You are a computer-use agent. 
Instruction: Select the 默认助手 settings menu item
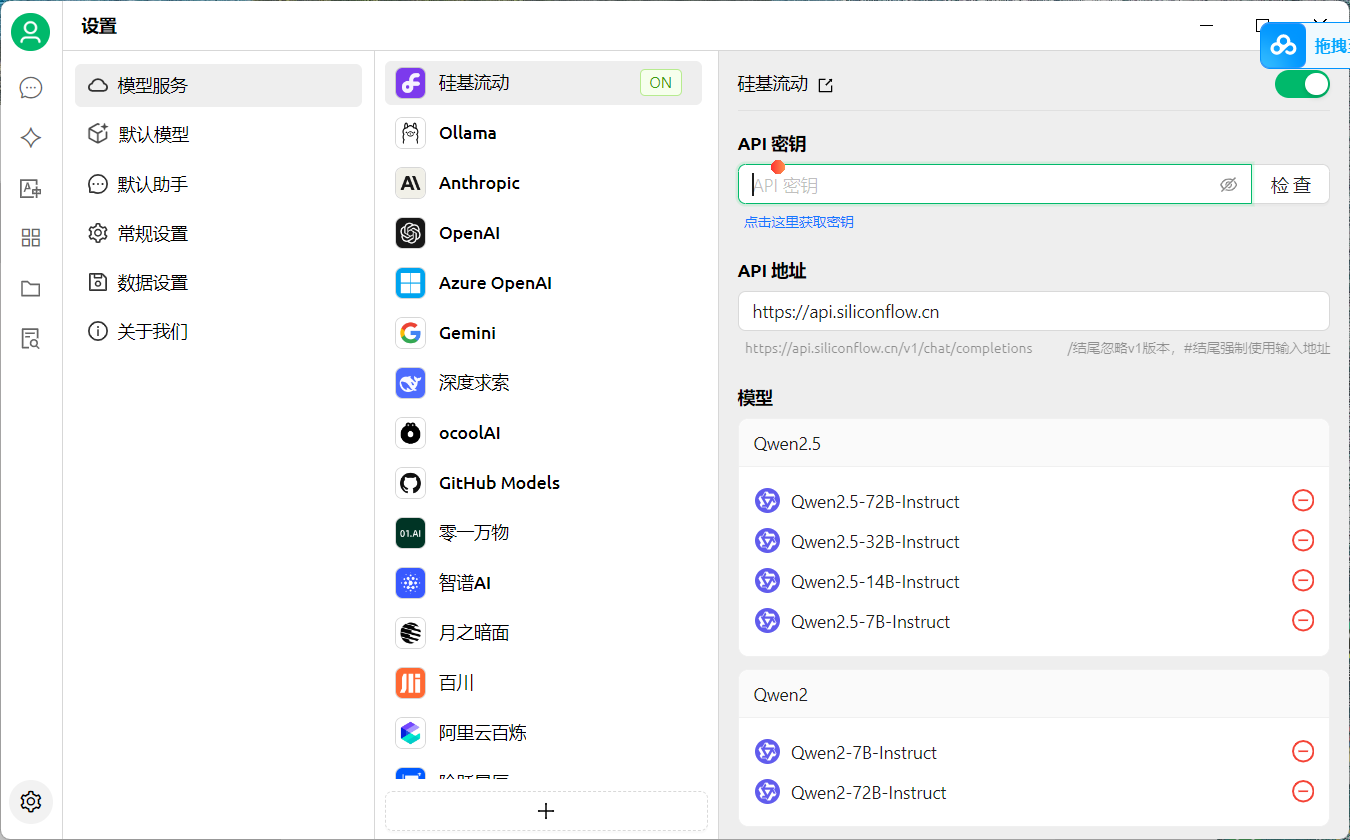coord(218,184)
